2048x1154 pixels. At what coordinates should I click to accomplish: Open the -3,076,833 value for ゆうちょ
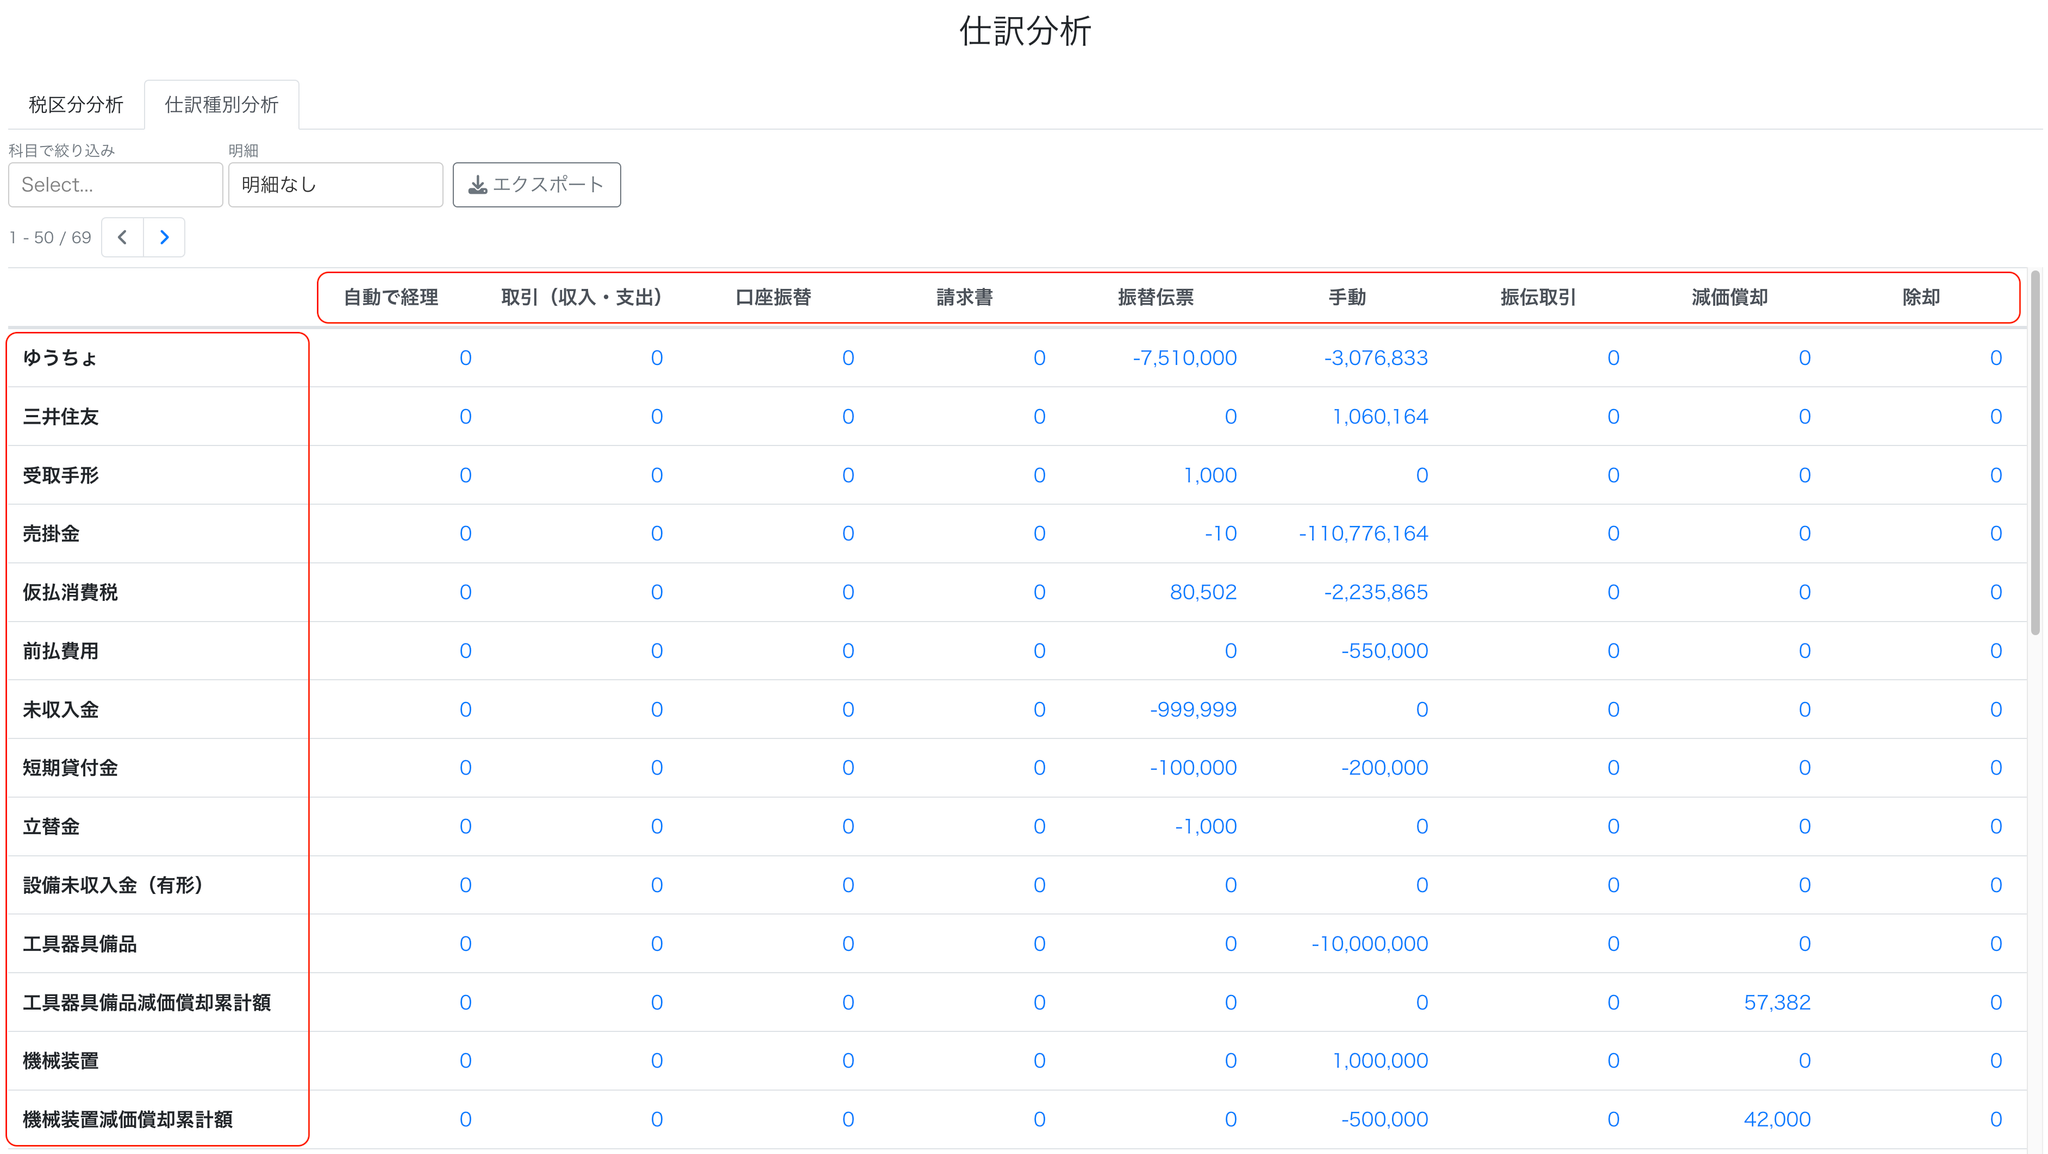(1375, 358)
